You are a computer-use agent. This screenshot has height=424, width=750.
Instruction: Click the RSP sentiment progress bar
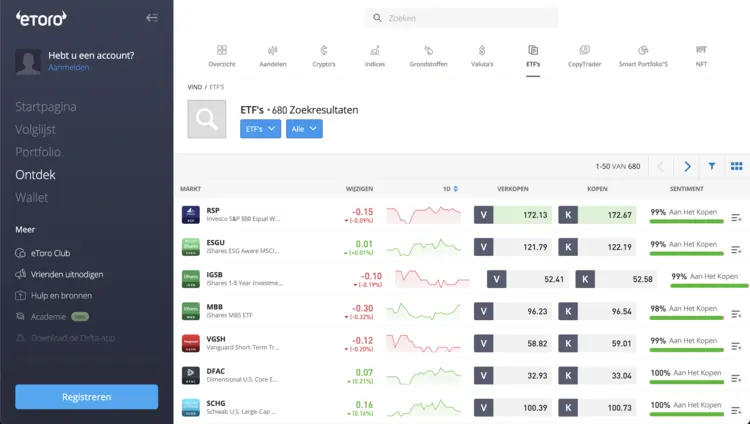(686, 222)
